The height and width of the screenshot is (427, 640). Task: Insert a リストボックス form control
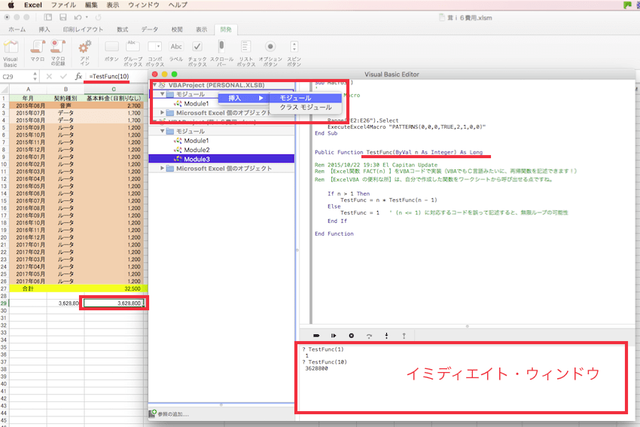[x=246, y=53]
